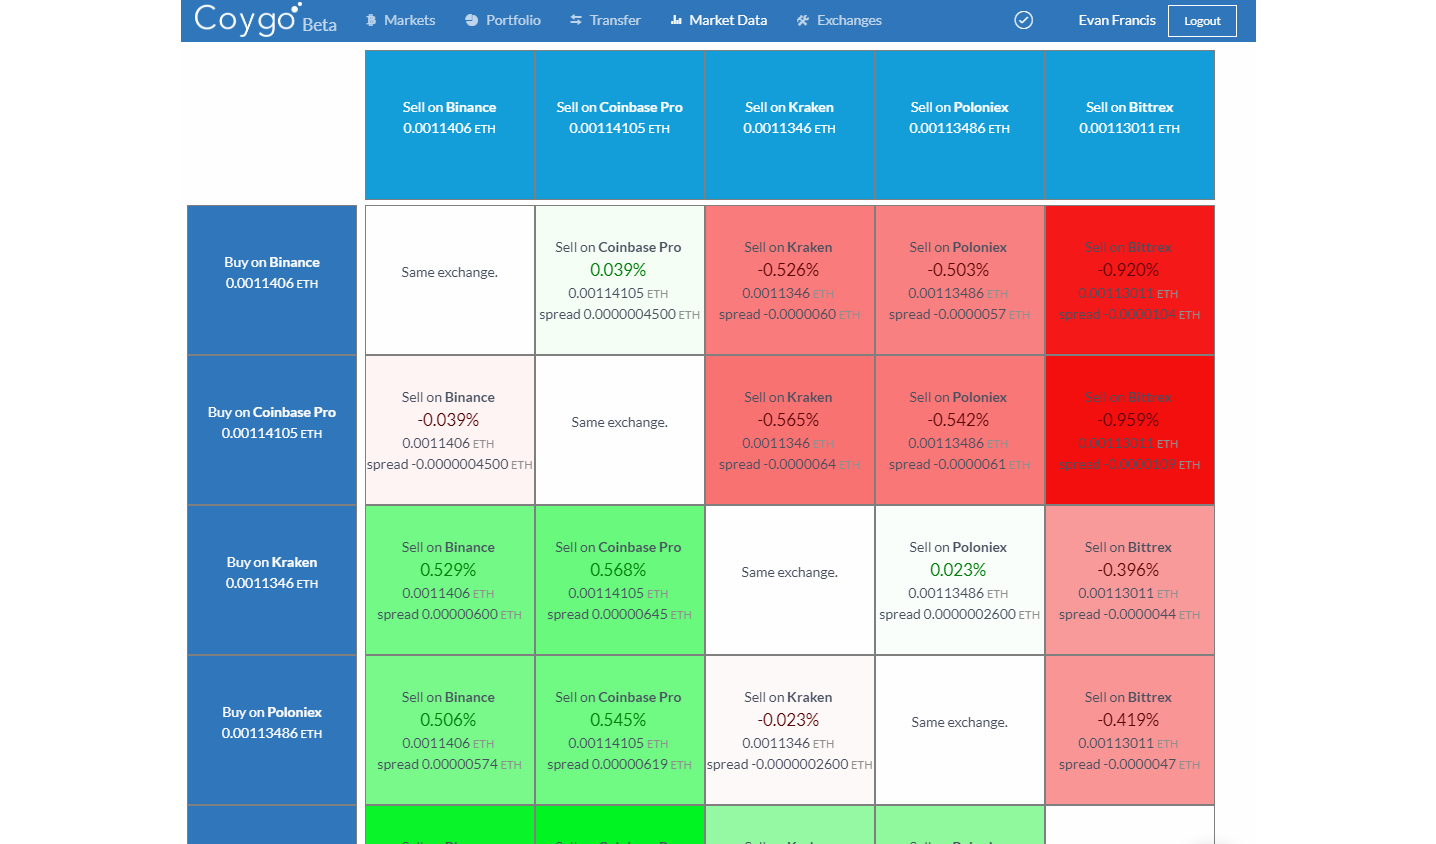The height and width of the screenshot is (844, 1436).
Task: Navigate to Exchanges
Action: 839,20
